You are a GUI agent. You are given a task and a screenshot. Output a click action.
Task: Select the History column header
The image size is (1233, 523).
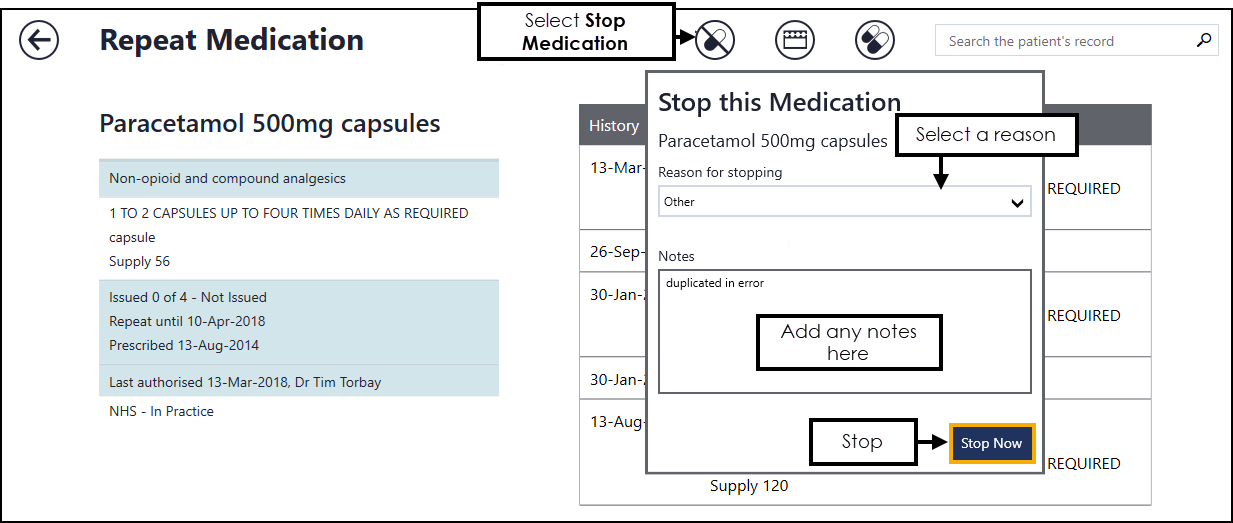click(x=613, y=126)
